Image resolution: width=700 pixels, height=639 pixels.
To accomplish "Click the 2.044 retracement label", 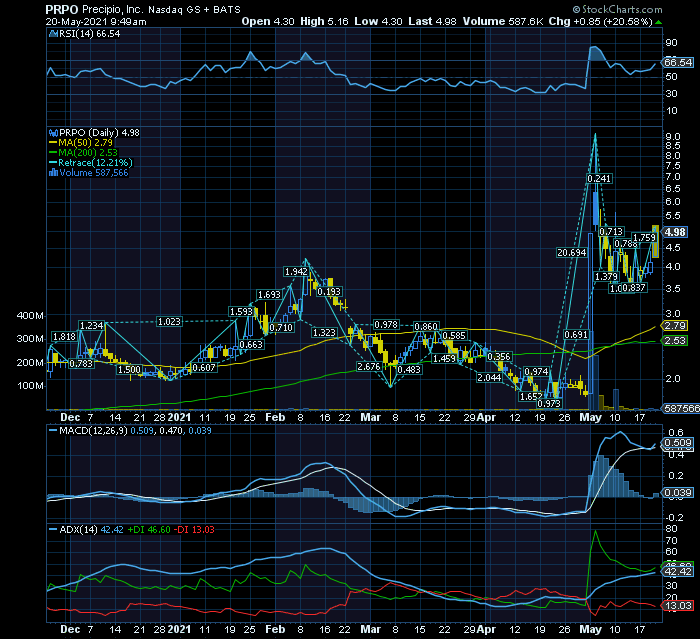I will (x=489, y=378).
